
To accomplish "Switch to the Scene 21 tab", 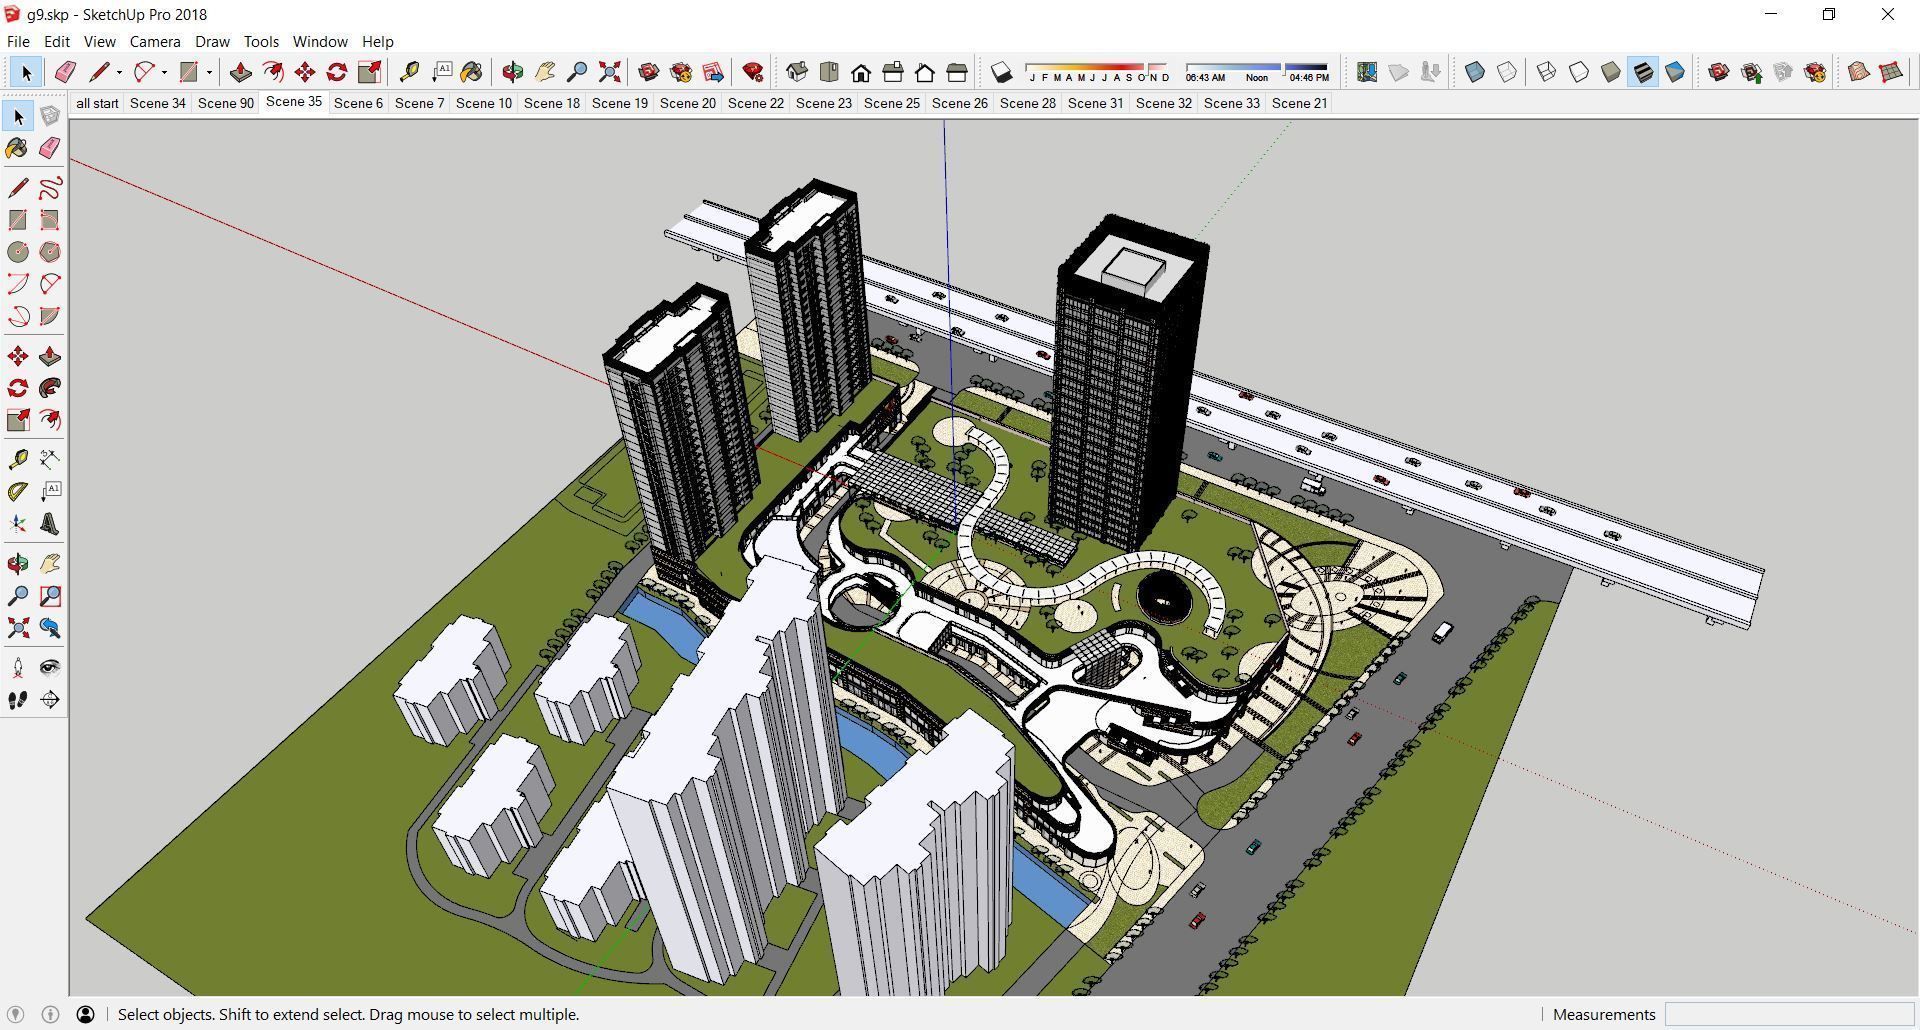I will [1299, 103].
